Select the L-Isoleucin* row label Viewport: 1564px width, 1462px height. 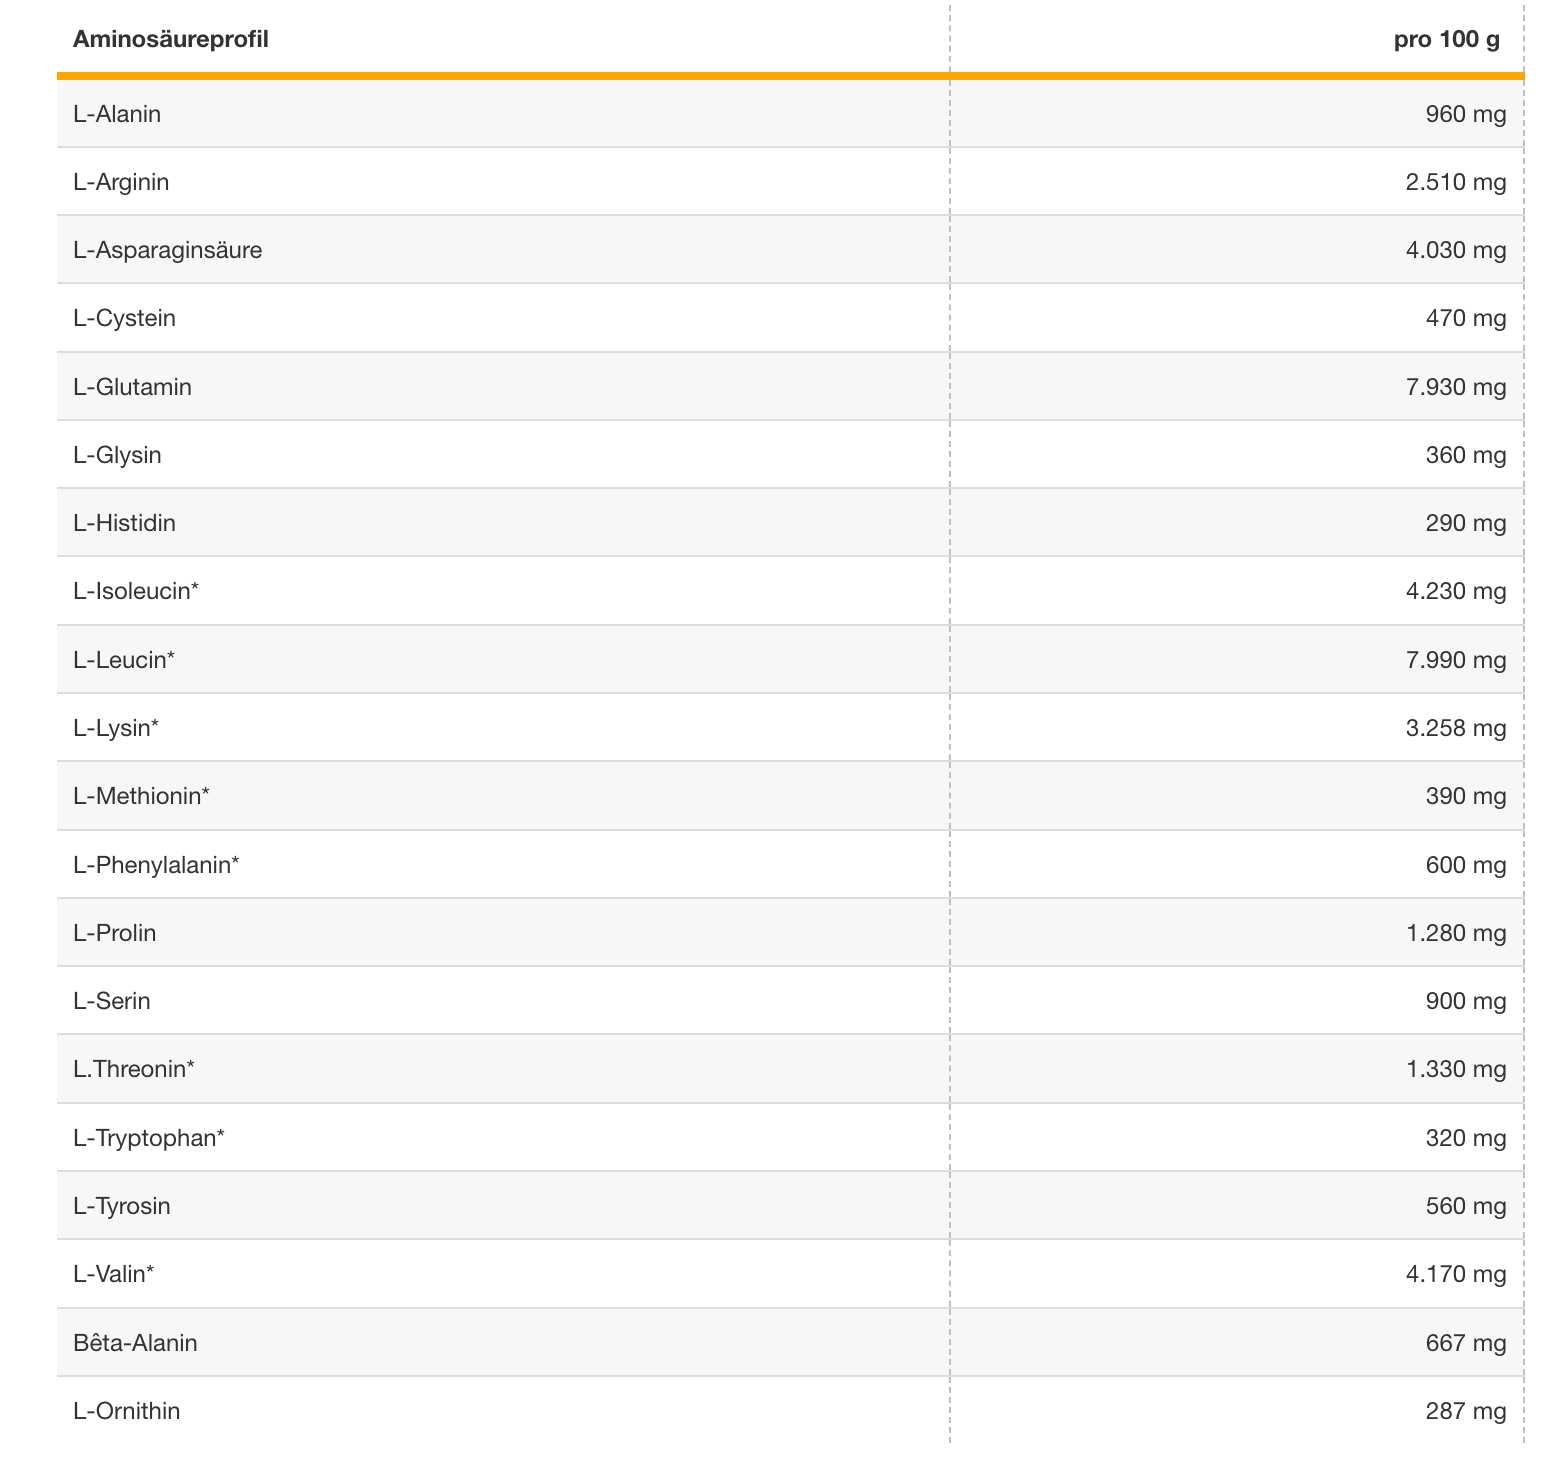[136, 591]
